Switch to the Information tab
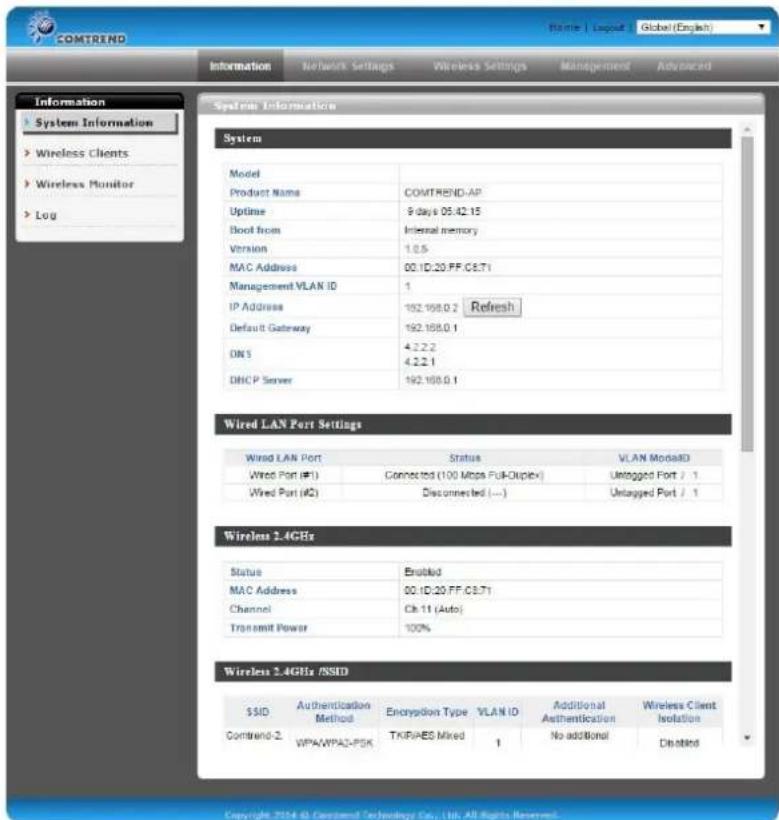779x820 pixels. click(x=240, y=66)
